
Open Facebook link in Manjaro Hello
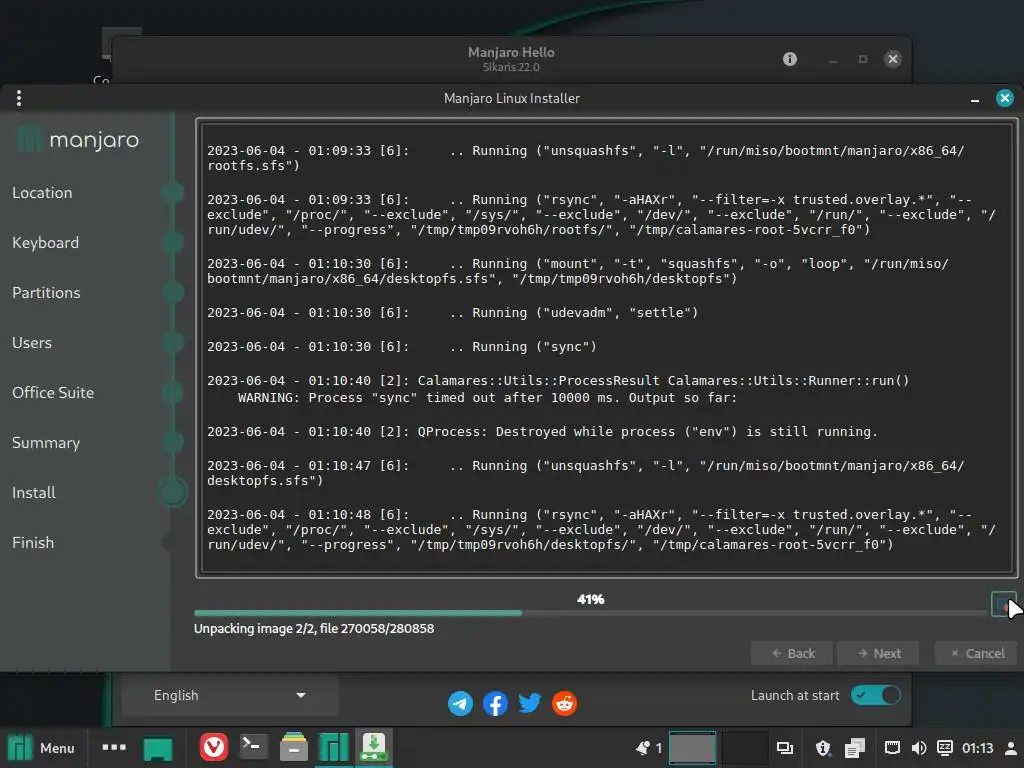click(x=495, y=703)
